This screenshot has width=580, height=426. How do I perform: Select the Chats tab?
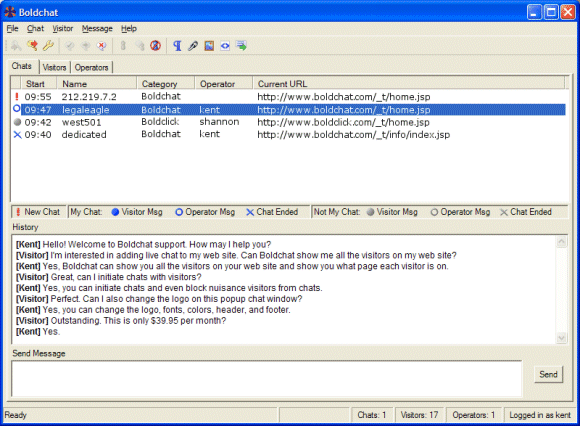tap(21, 66)
